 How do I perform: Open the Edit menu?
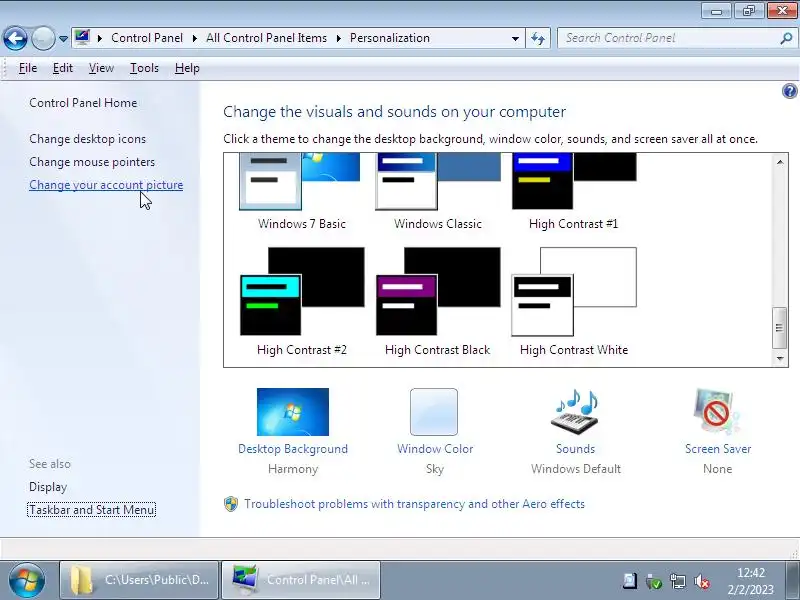(x=63, y=68)
